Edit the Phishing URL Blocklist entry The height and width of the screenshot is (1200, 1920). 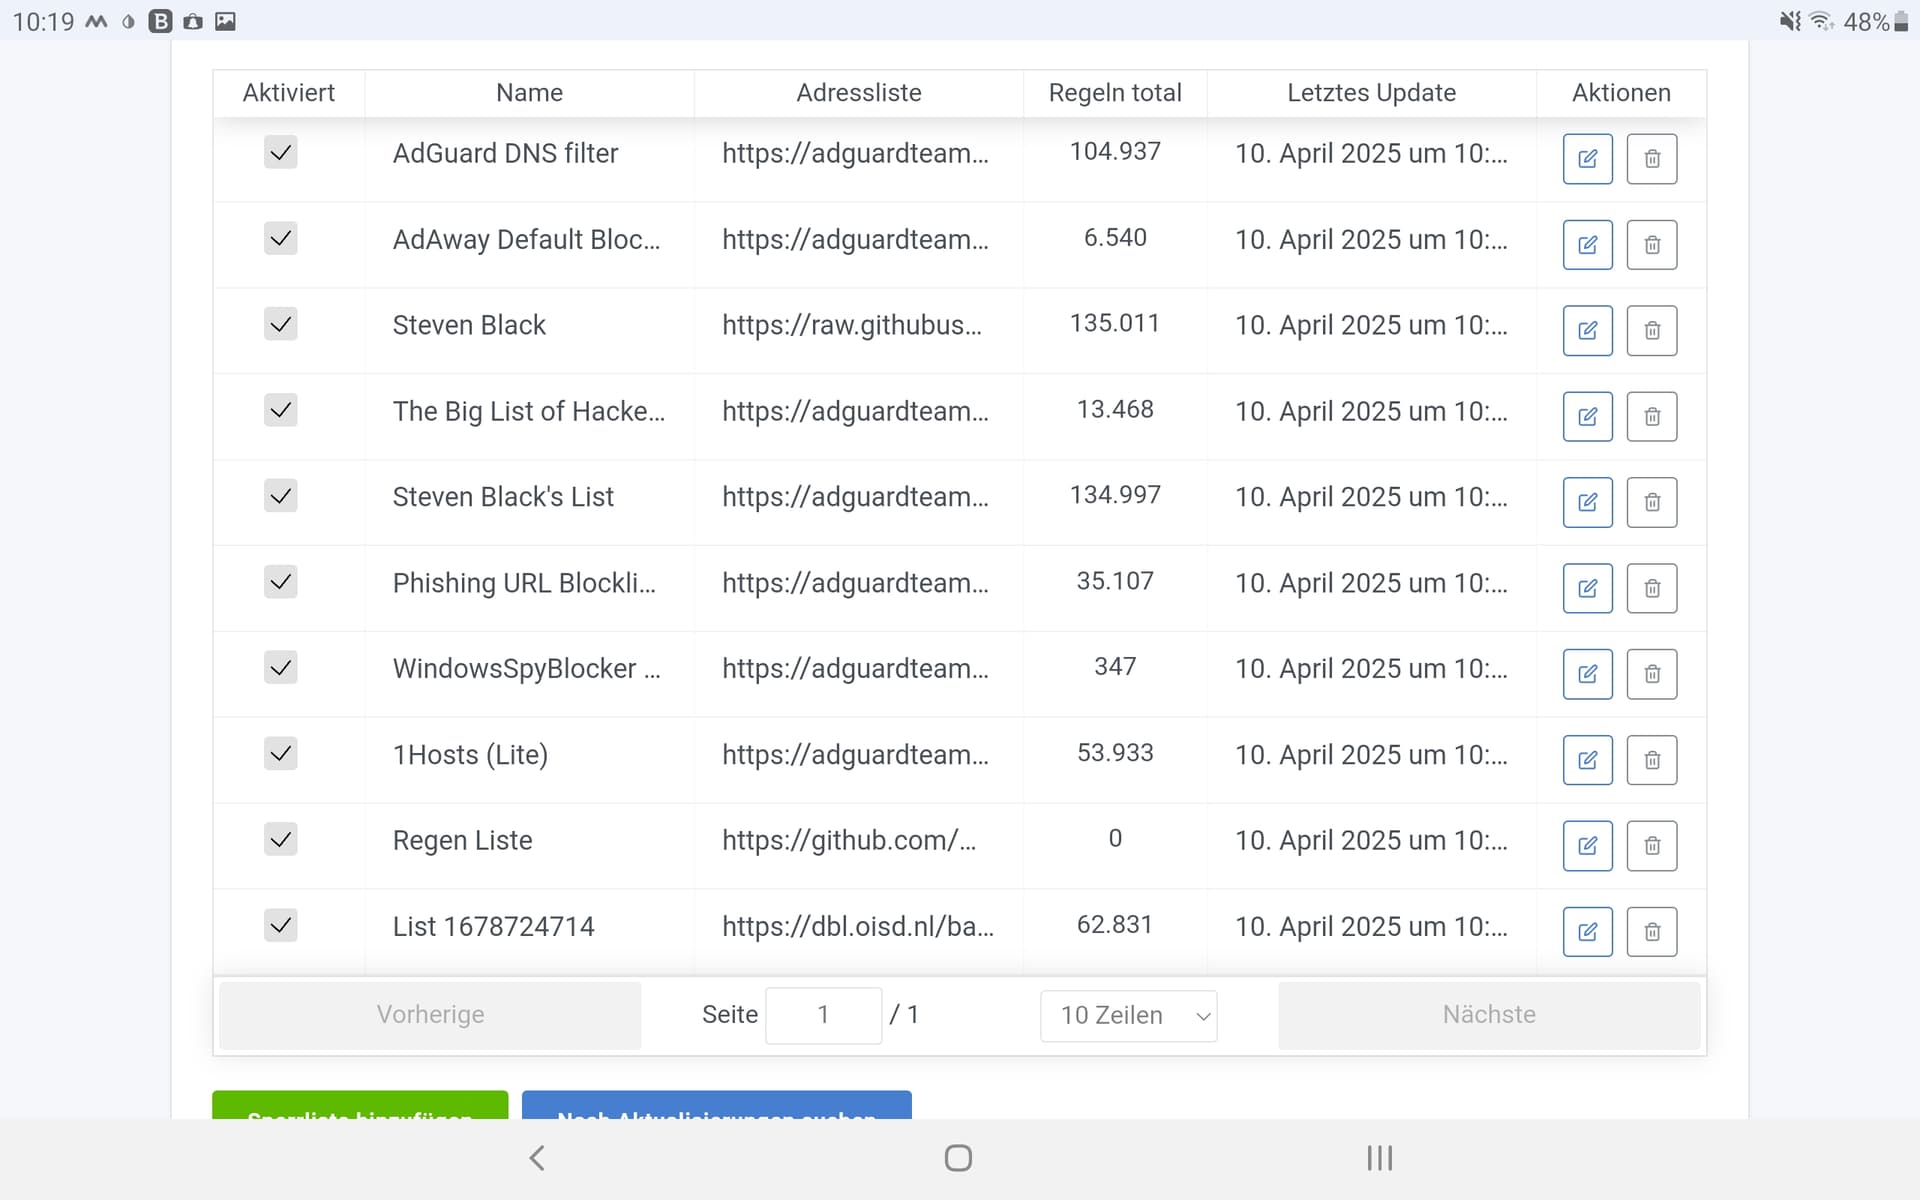[1587, 588]
